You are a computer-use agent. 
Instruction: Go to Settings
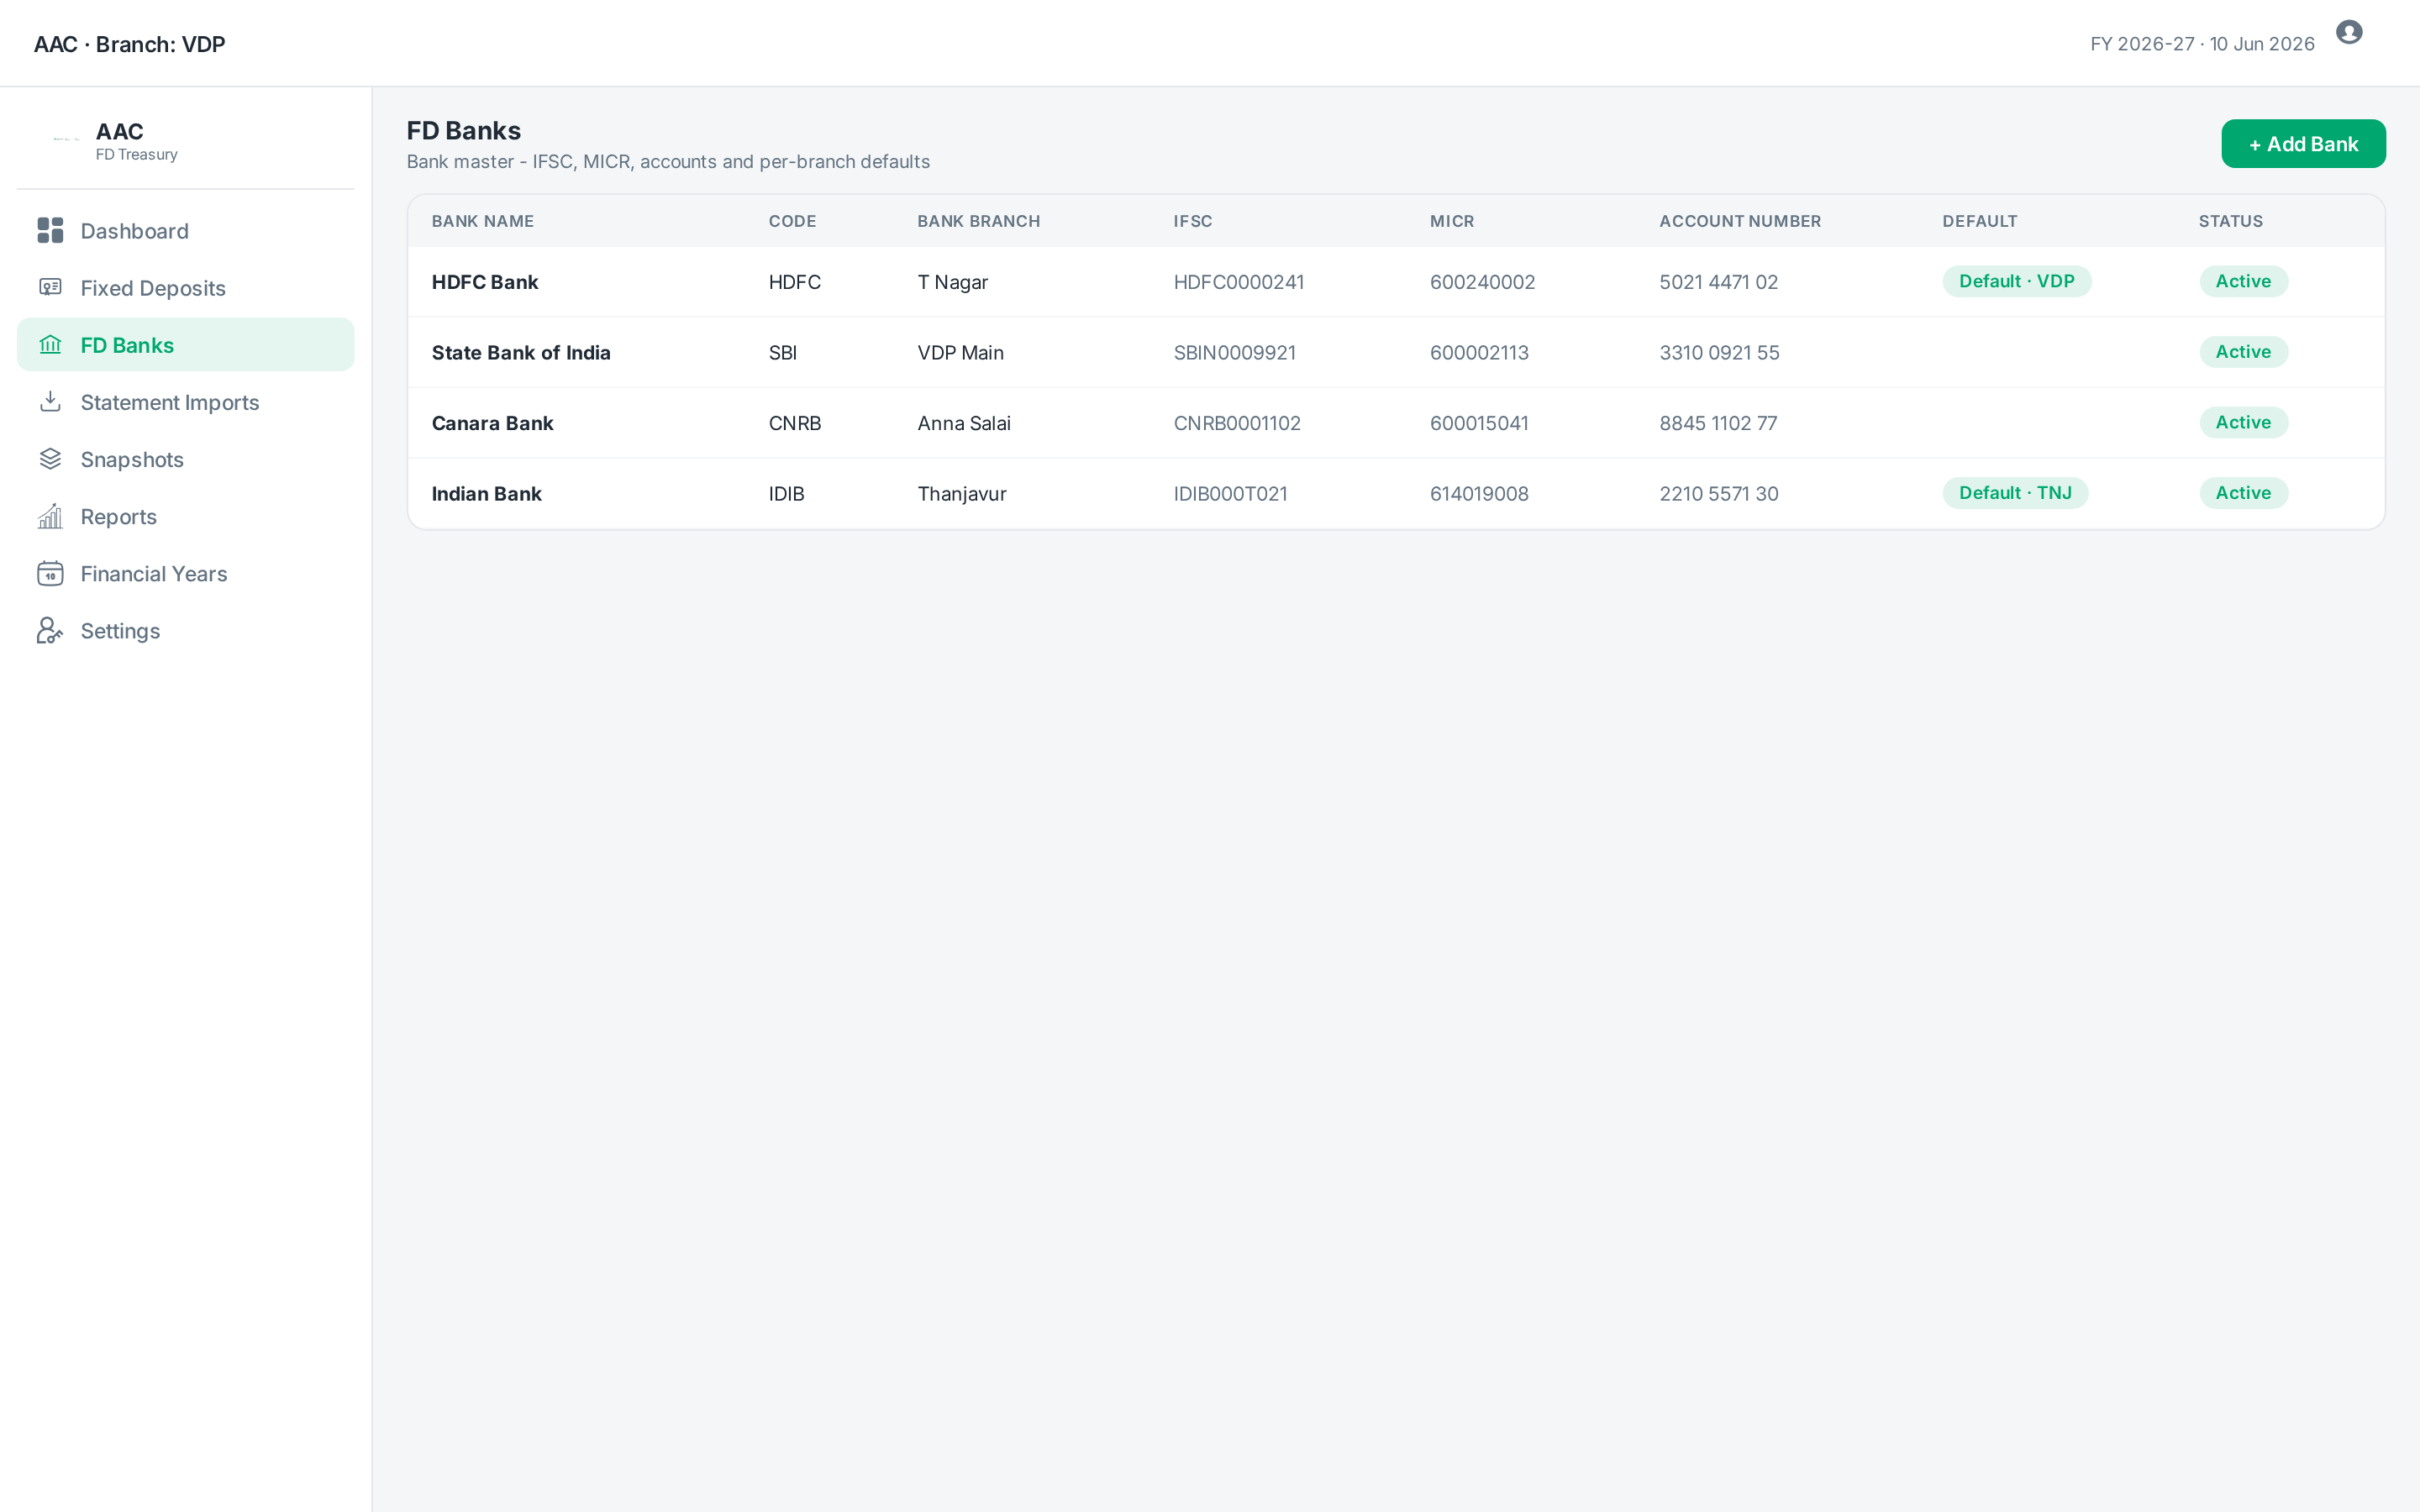[x=186, y=630]
